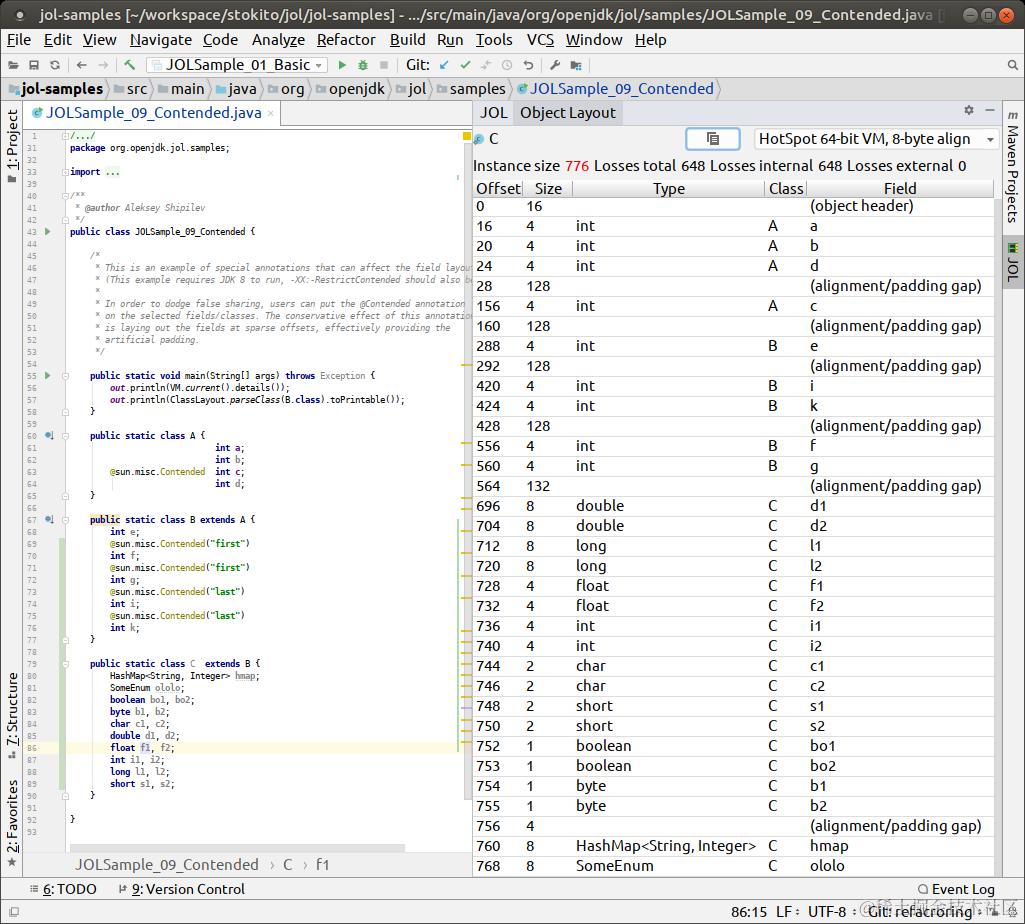The width and height of the screenshot is (1025, 924).
Task: Select the hmap row in the layout table
Action: 733,846
